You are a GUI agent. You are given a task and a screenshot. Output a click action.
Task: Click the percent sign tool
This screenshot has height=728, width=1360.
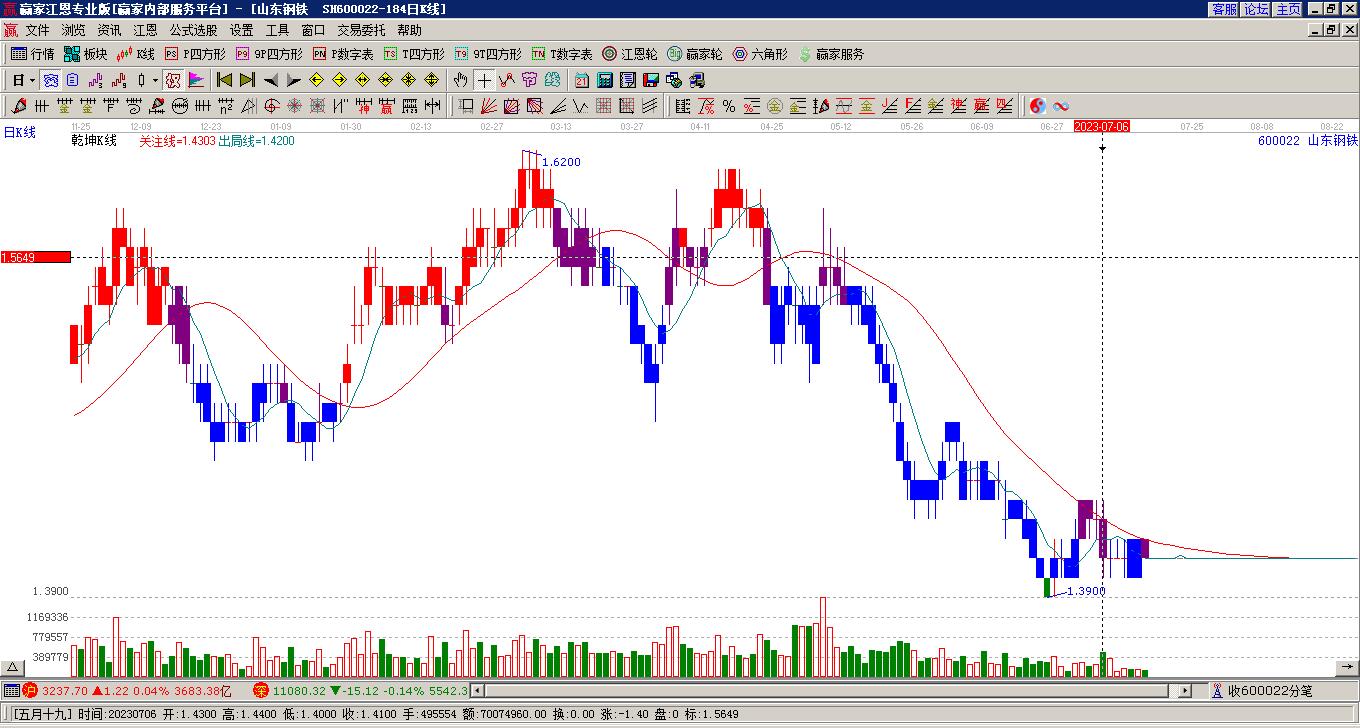click(x=728, y=106)
